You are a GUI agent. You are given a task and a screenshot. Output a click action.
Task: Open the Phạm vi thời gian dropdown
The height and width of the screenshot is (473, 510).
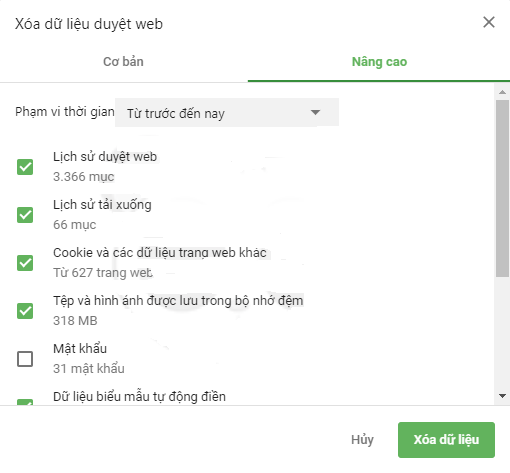point(227,112)
